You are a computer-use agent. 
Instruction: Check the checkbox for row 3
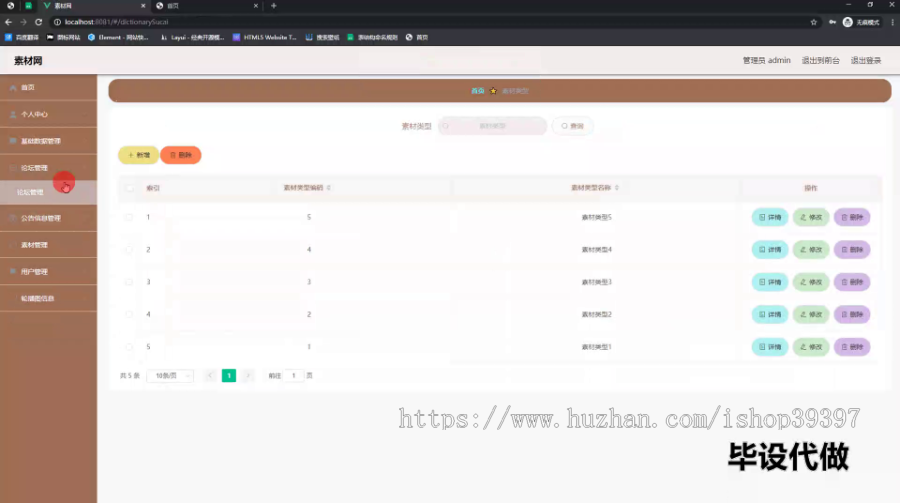pos(130,282)
